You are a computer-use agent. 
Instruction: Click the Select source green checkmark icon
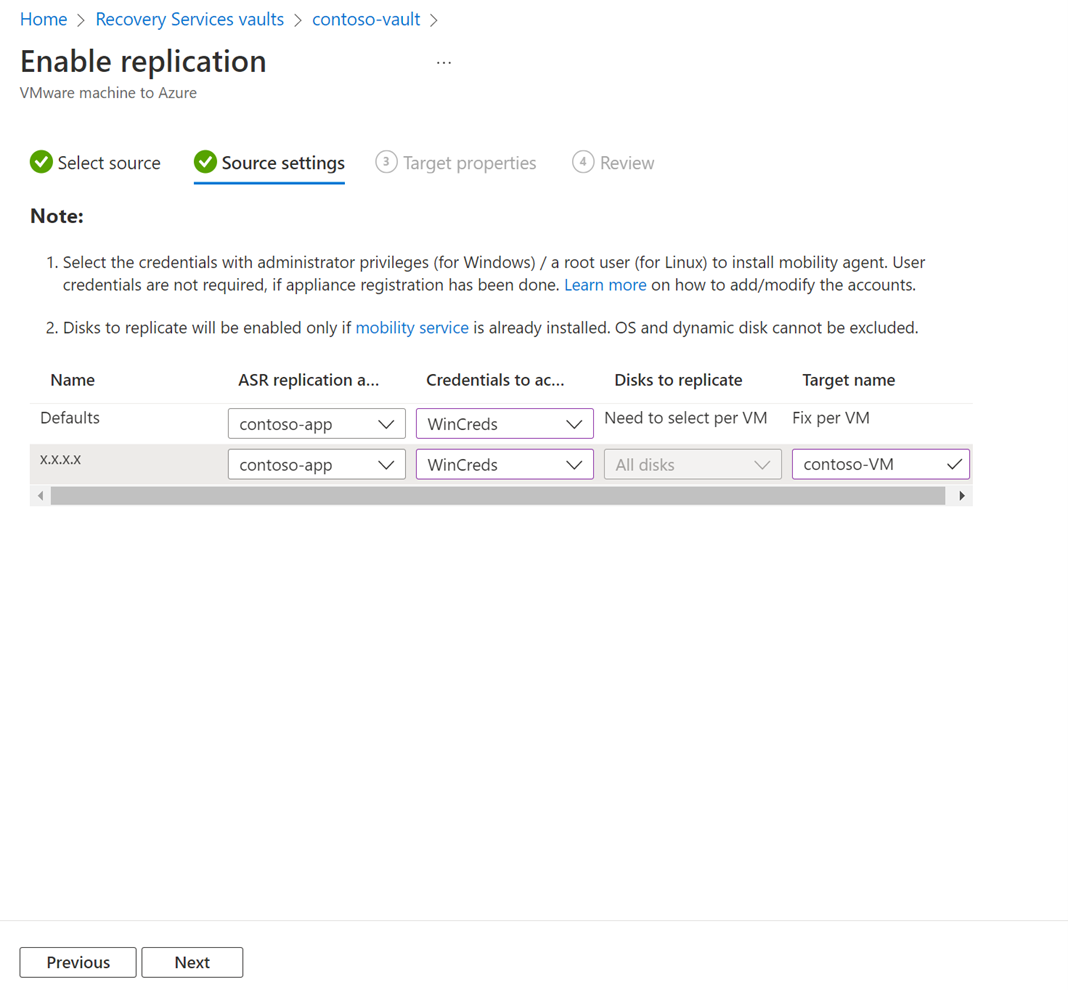(41, 162)
